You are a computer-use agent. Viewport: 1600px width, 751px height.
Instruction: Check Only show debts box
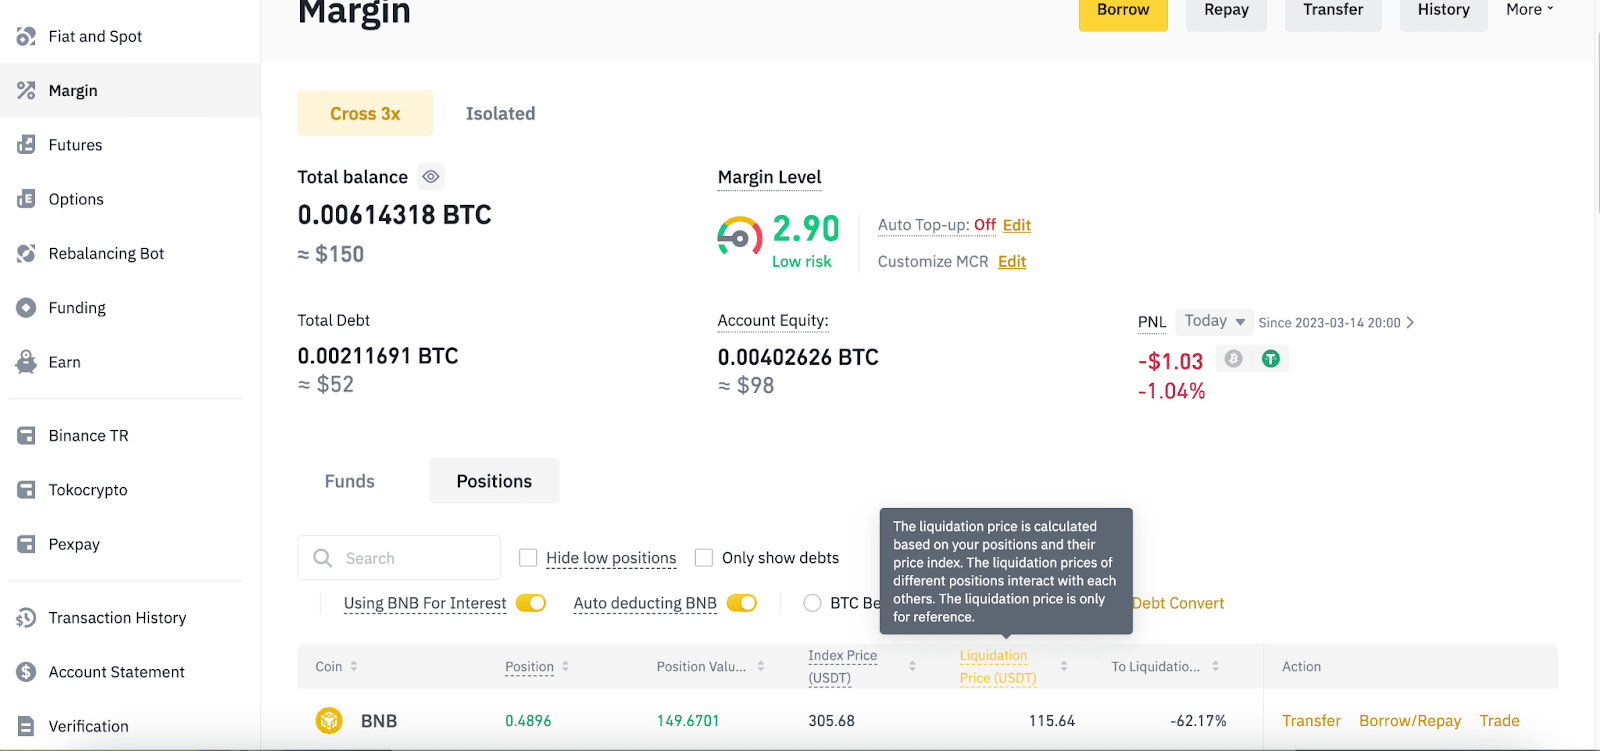[704, 558]
